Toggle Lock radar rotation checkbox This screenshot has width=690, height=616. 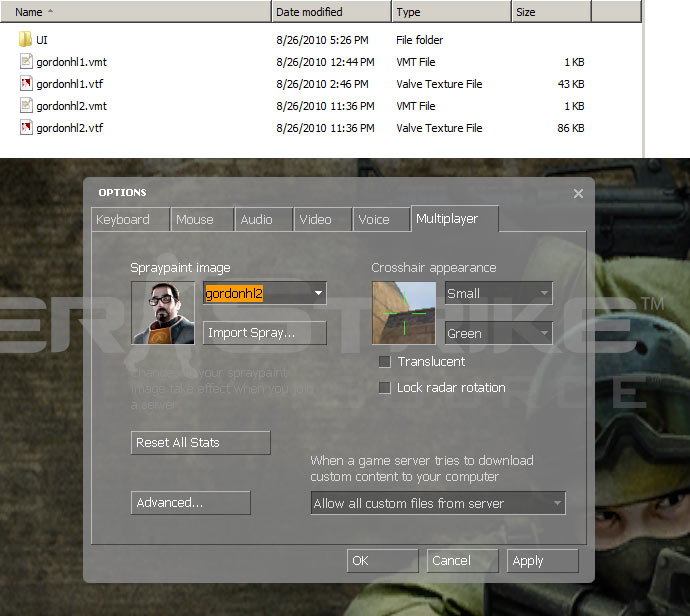pyautogui.click(x=384, y=388)
